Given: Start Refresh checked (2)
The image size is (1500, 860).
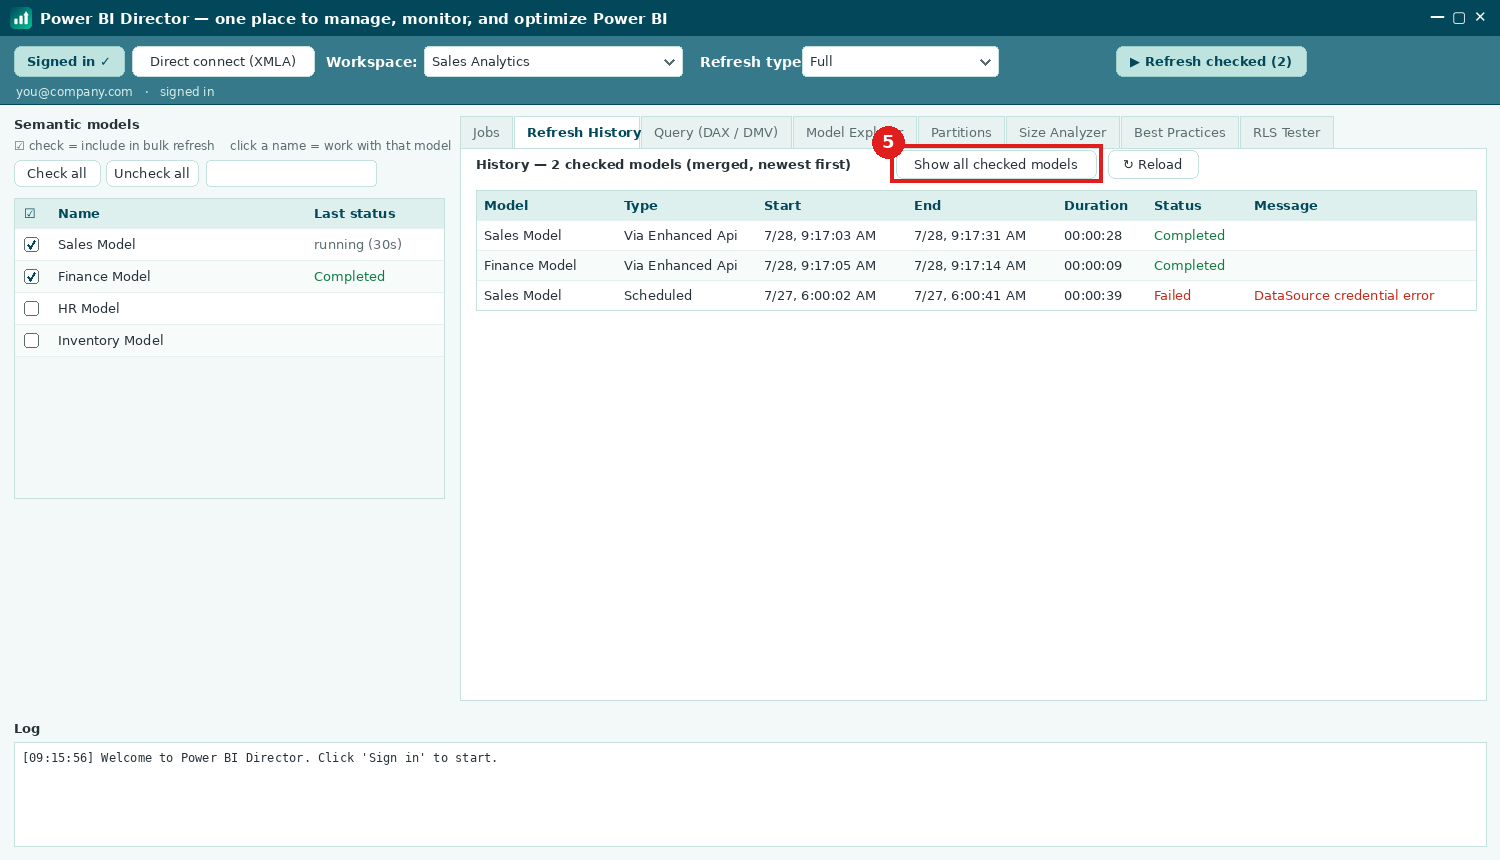Looking at the screenshot, I should (x=1211, y=61).
